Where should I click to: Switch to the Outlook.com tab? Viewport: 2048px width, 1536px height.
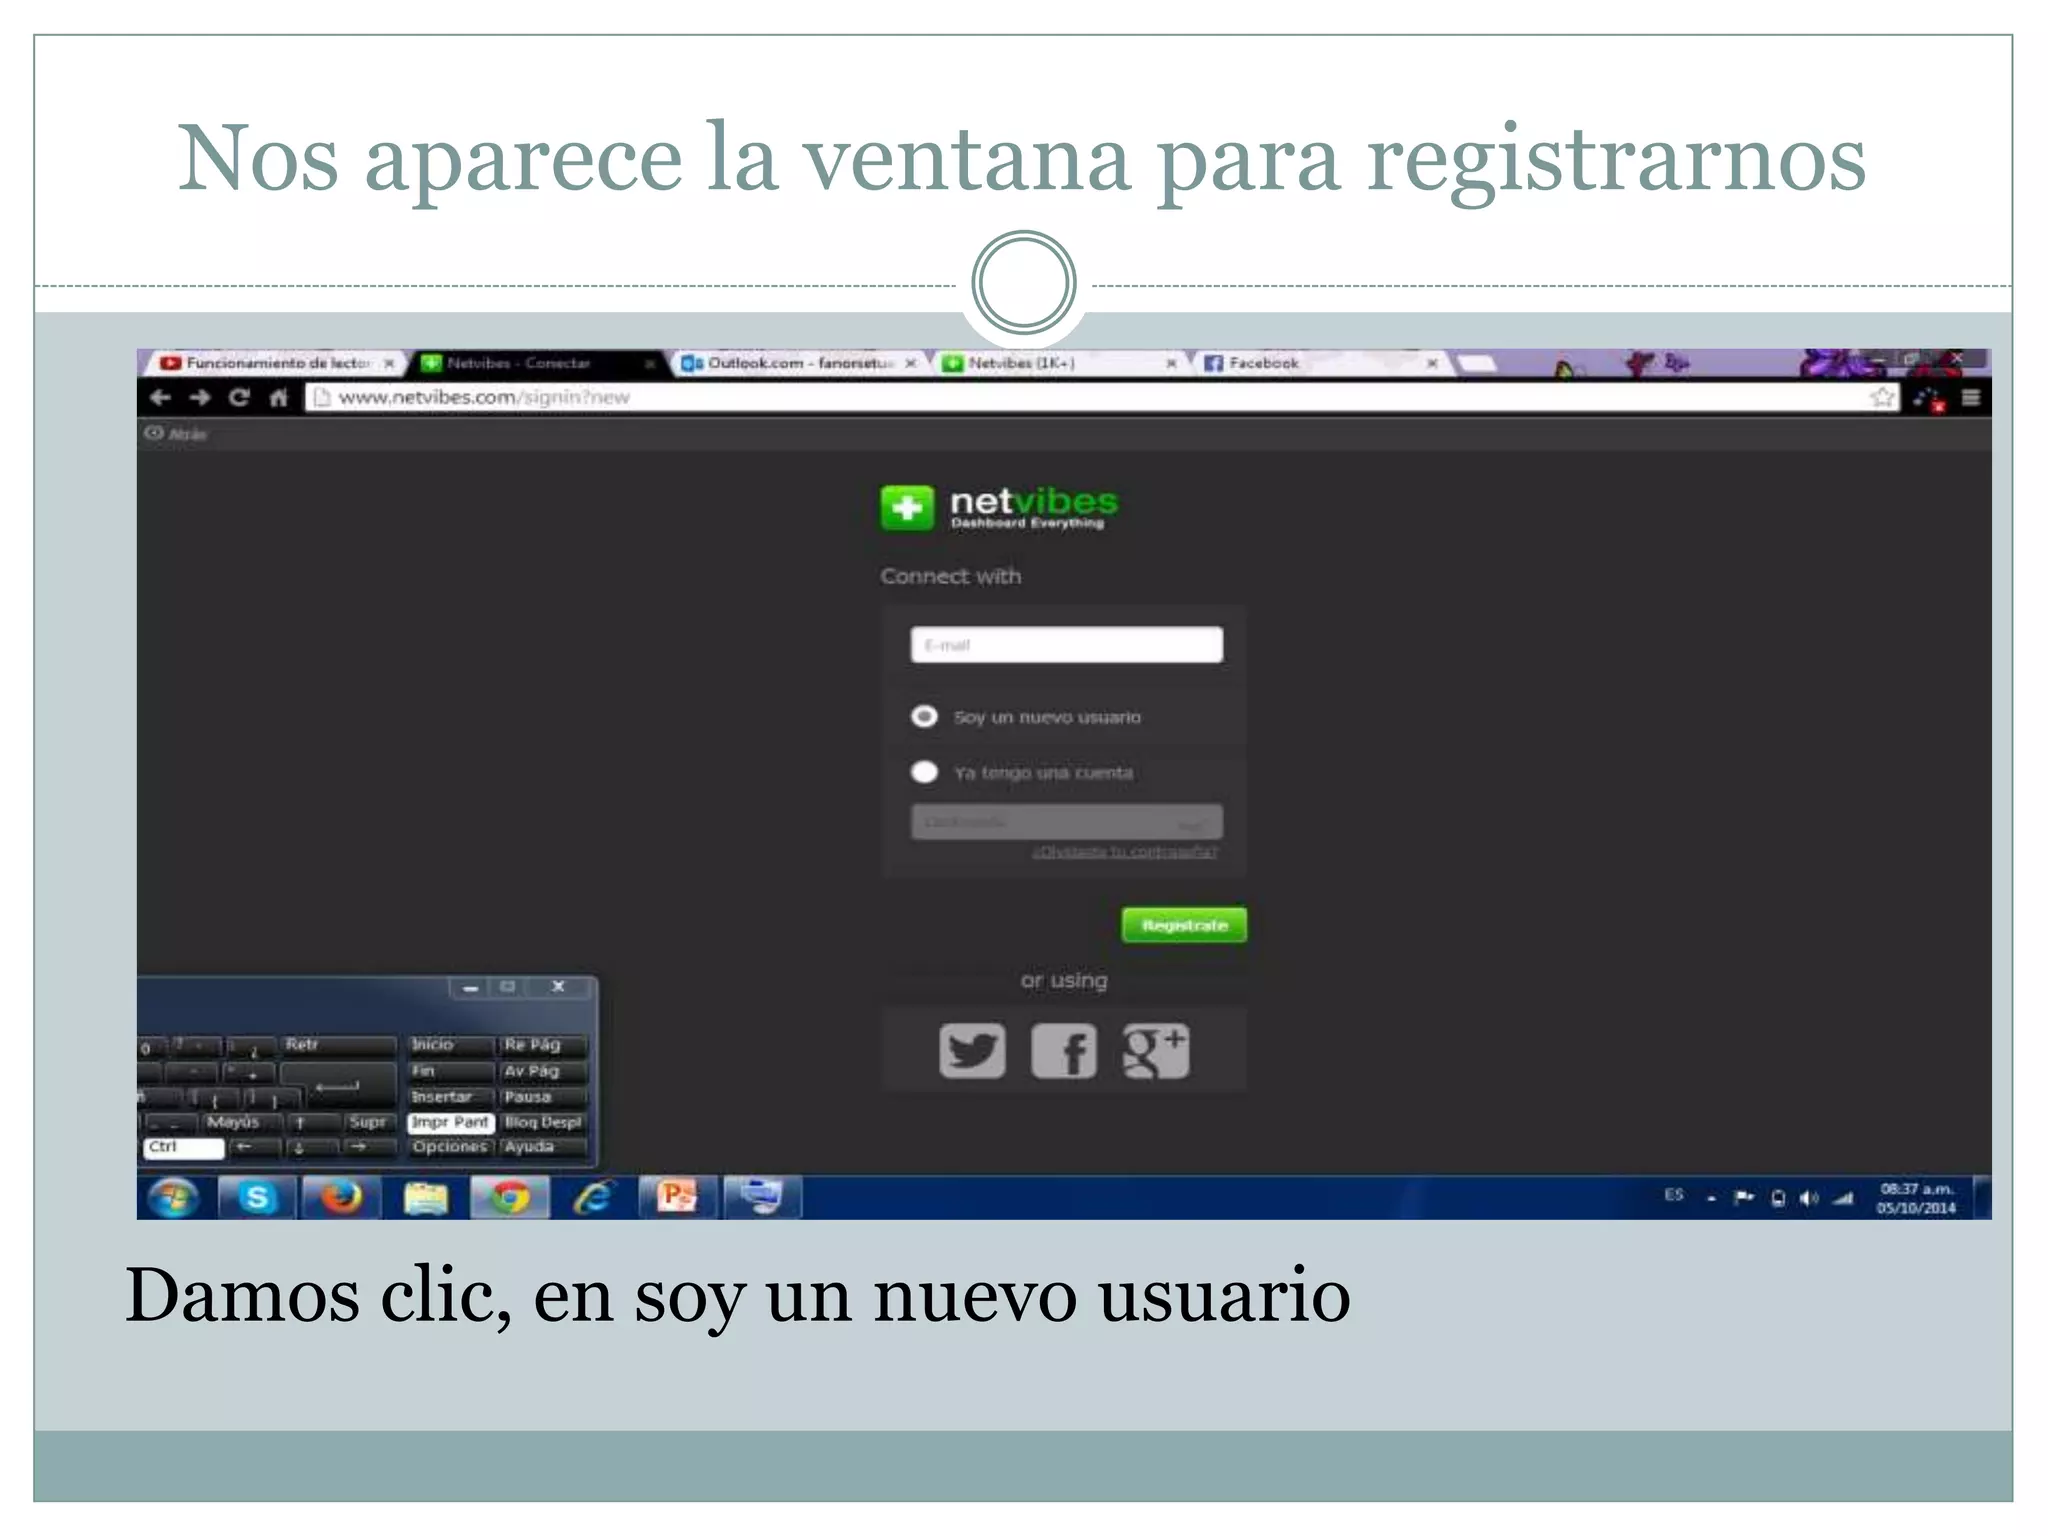800,363
